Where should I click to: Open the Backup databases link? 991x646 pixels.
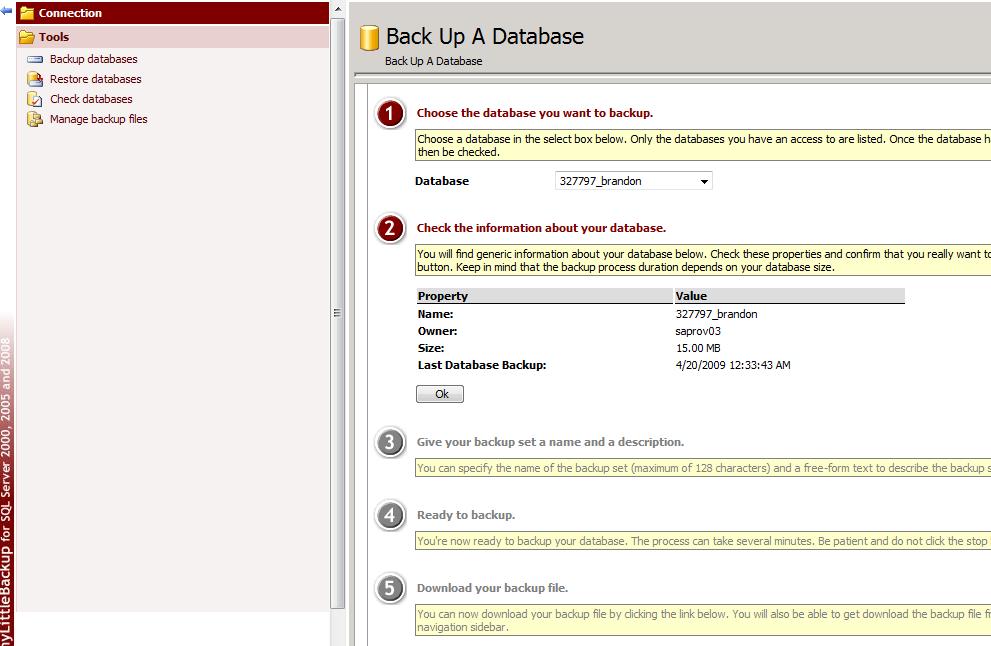point(94,59)
